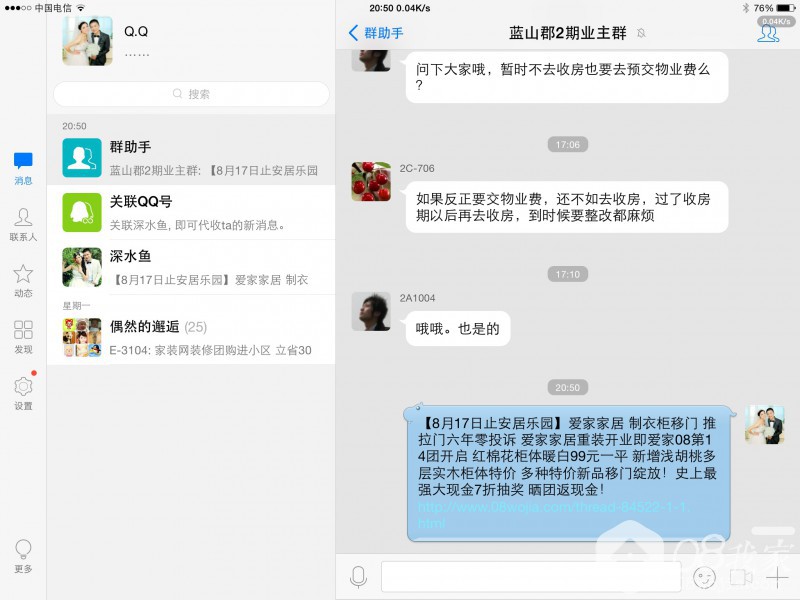Tap the Q.Q profile avatar photo
Screen dimensions: 800x600
click(87, 41)
